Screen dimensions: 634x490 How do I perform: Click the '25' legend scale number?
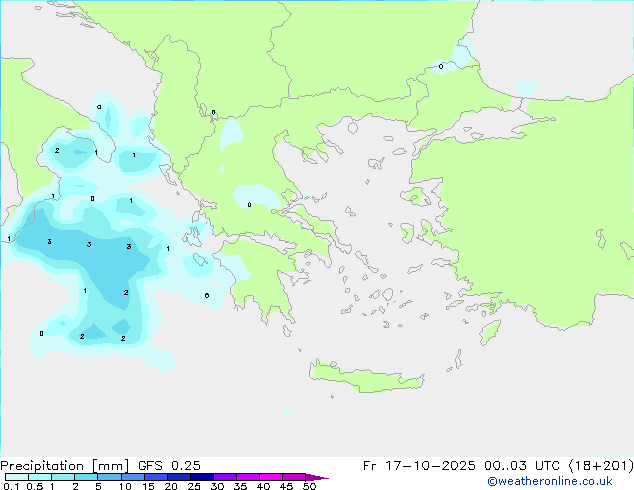(194, 486)
